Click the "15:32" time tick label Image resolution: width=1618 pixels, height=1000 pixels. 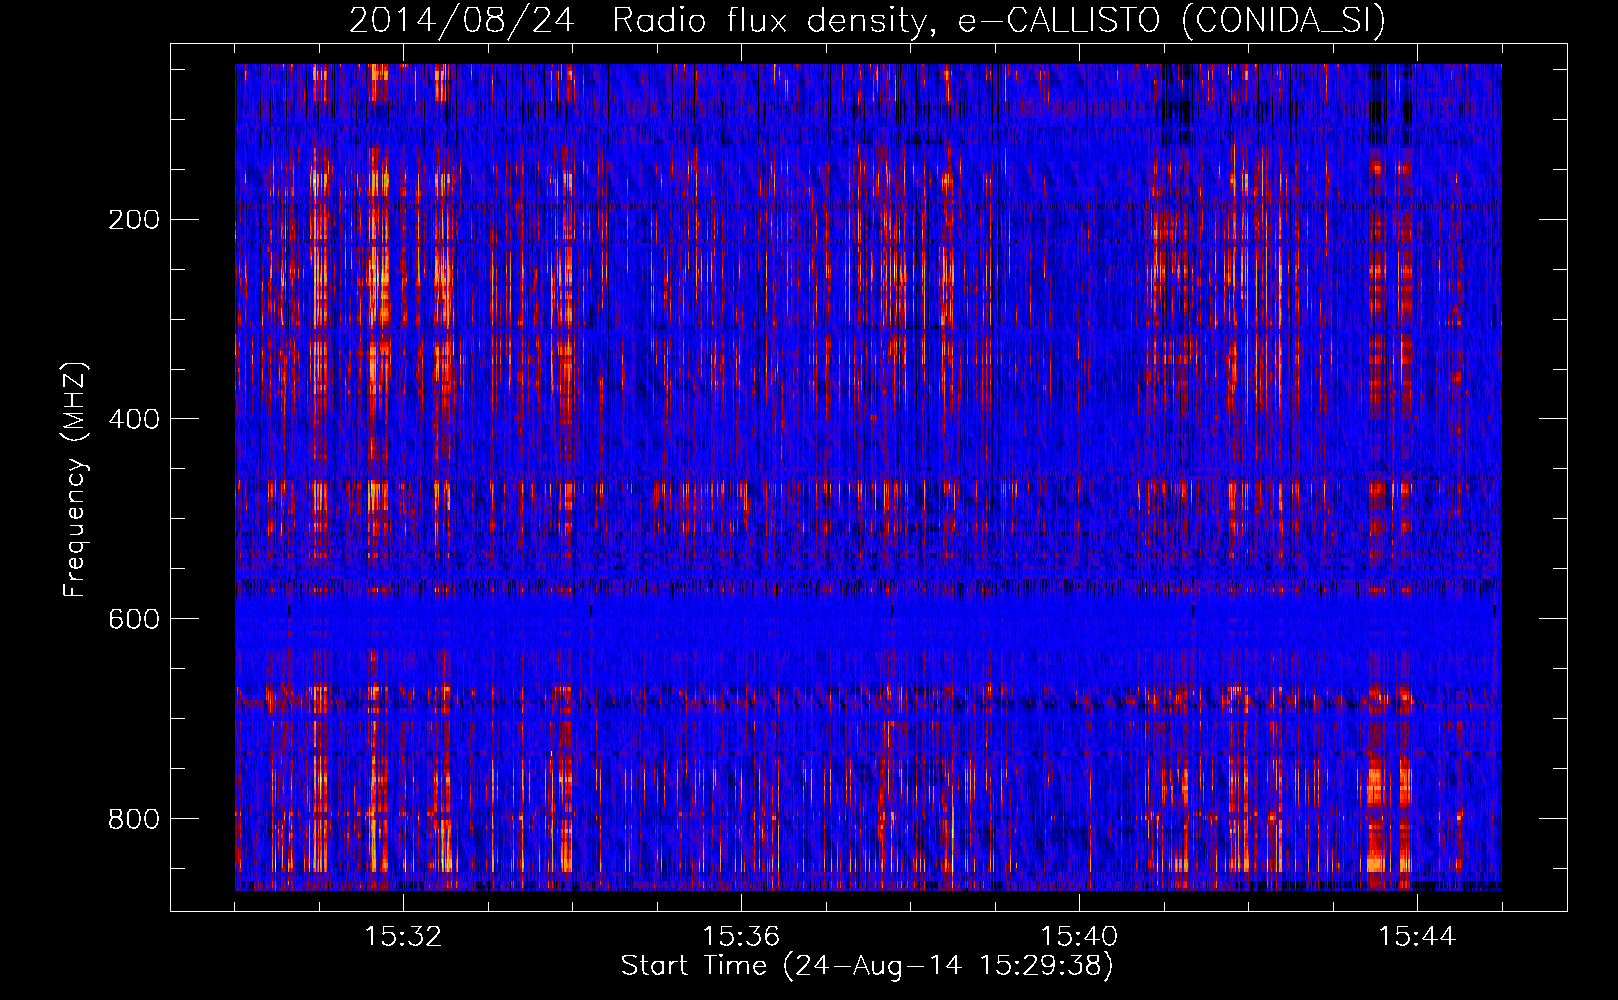click(403, 937)
